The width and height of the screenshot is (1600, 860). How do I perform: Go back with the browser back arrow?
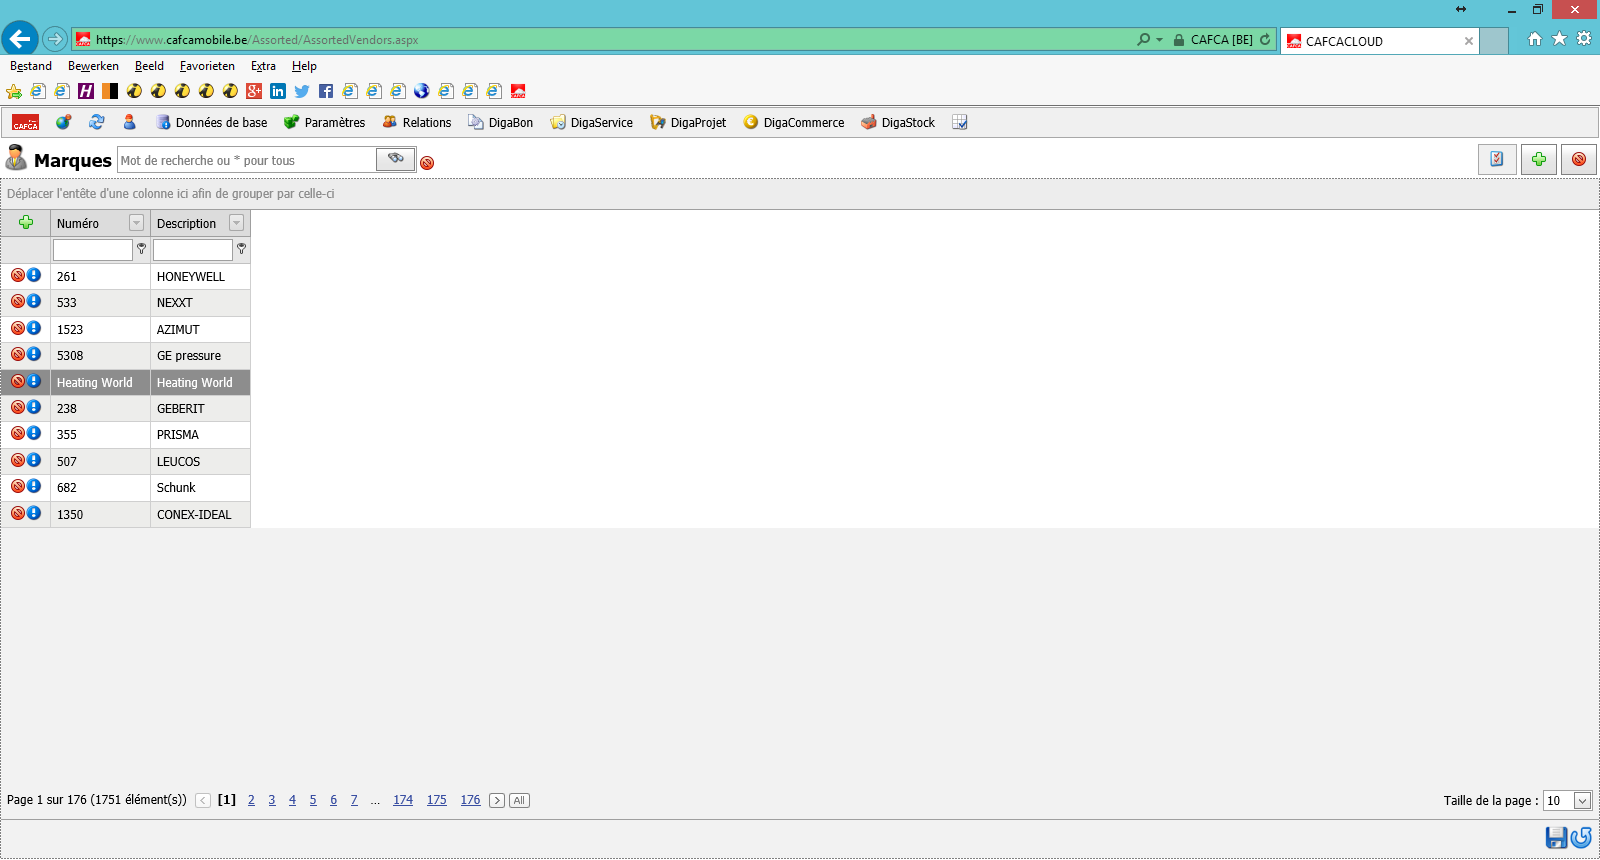coord(20,39)
